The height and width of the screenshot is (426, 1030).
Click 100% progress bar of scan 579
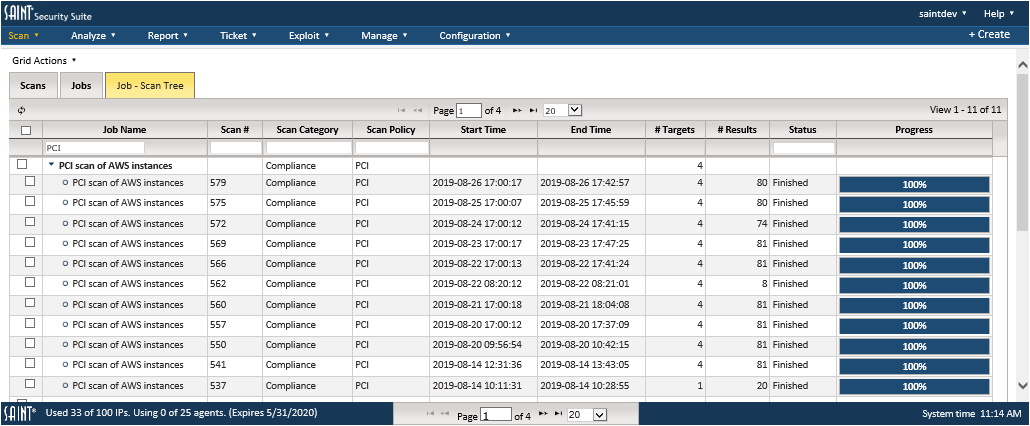[914, 184]
